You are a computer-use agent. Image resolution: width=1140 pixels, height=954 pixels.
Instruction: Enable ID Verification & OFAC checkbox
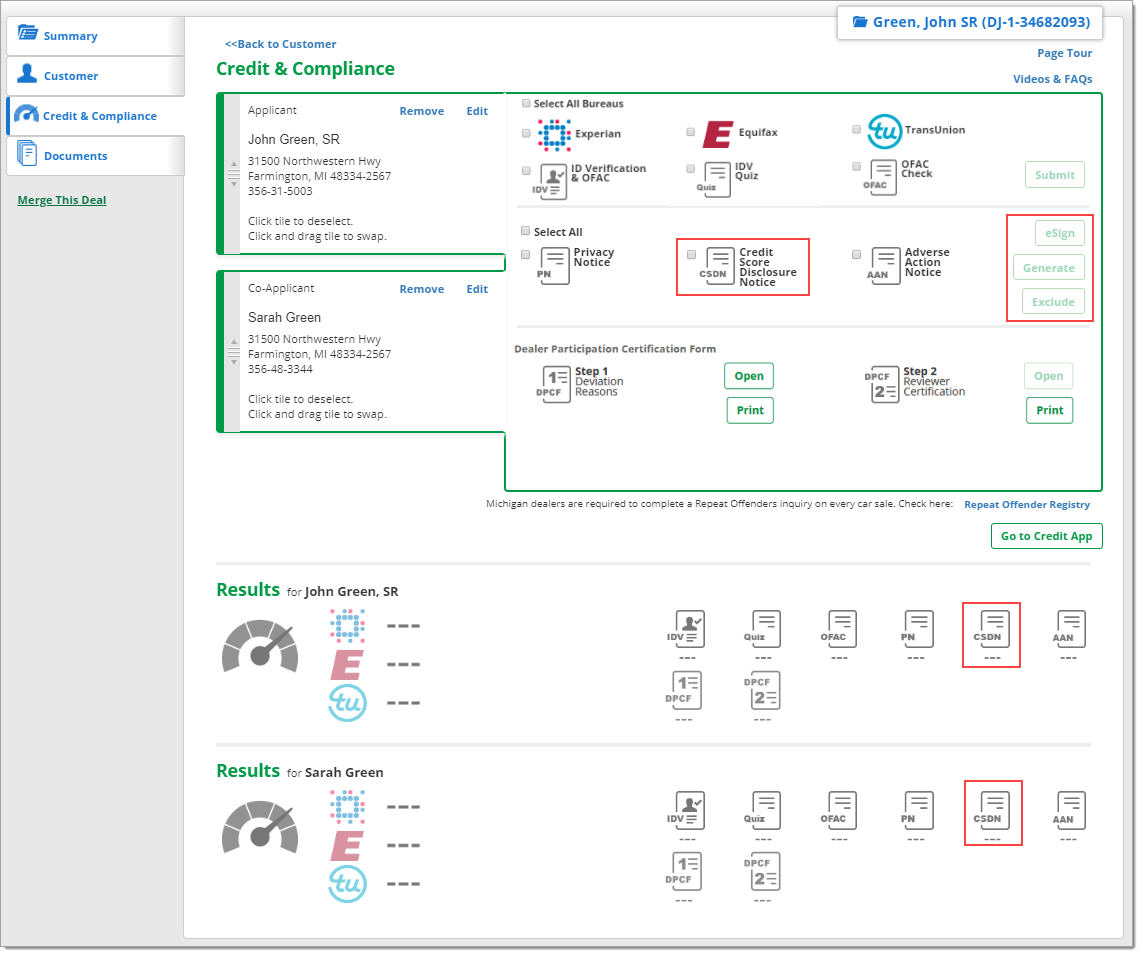click(526, 171)
